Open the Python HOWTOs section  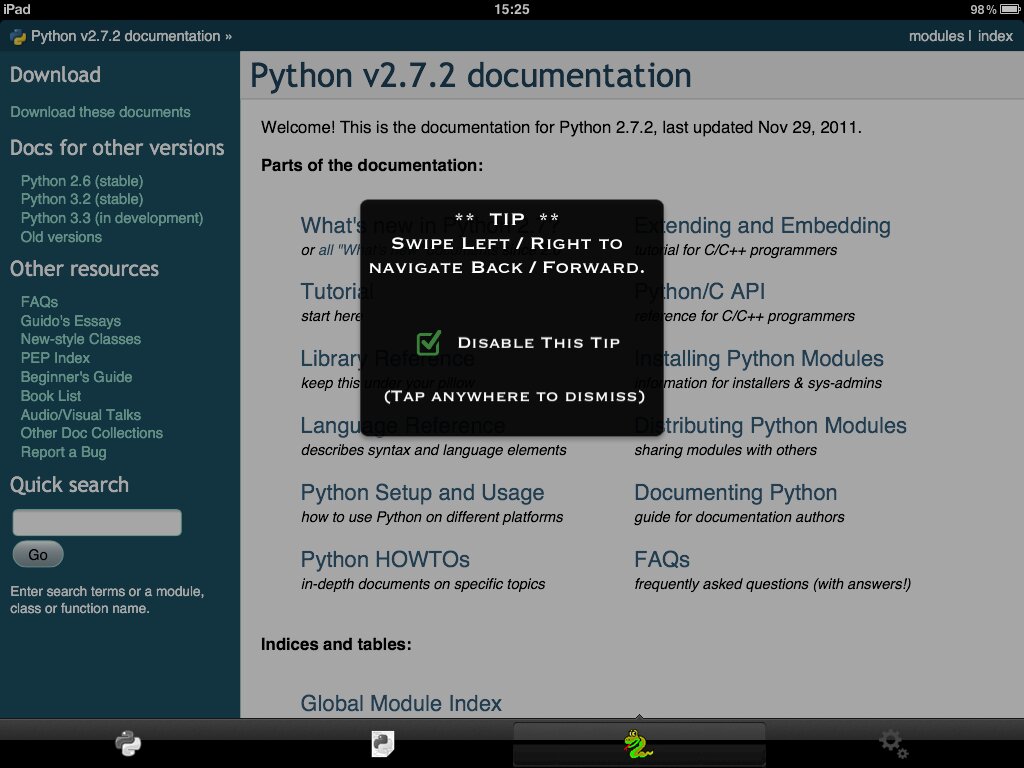click(x=385, y=560)
